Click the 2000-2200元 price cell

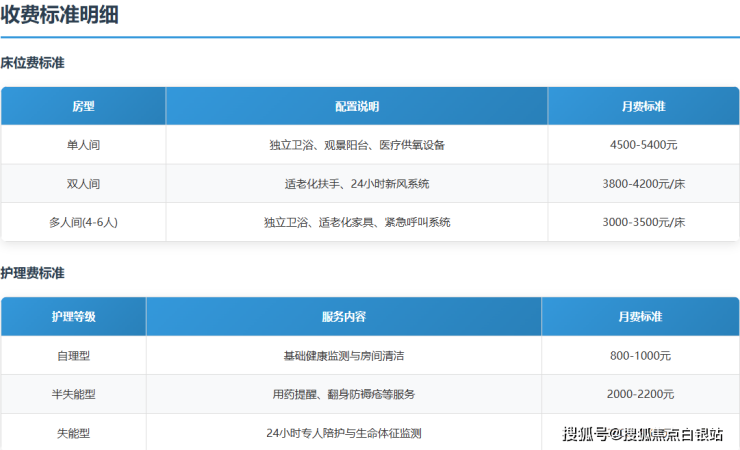click(640, 395)
